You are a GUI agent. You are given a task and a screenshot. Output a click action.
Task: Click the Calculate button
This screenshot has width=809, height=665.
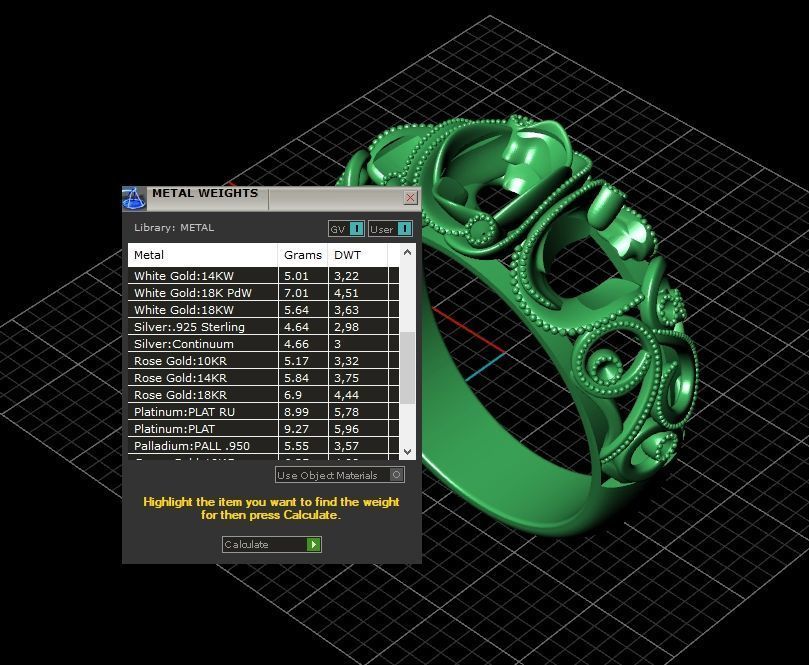[272, 544]
